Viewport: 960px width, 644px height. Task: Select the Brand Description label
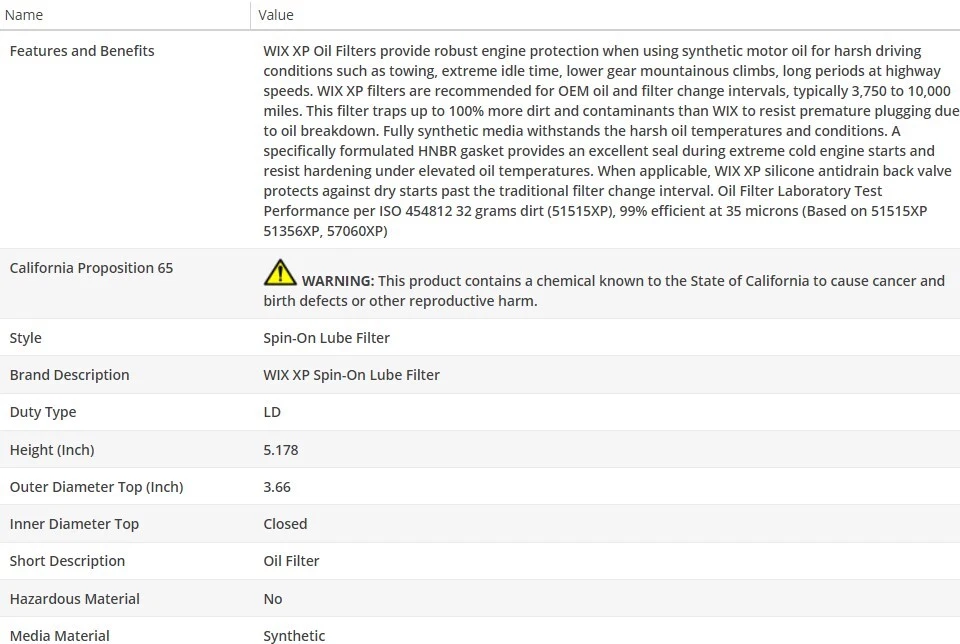69,375
